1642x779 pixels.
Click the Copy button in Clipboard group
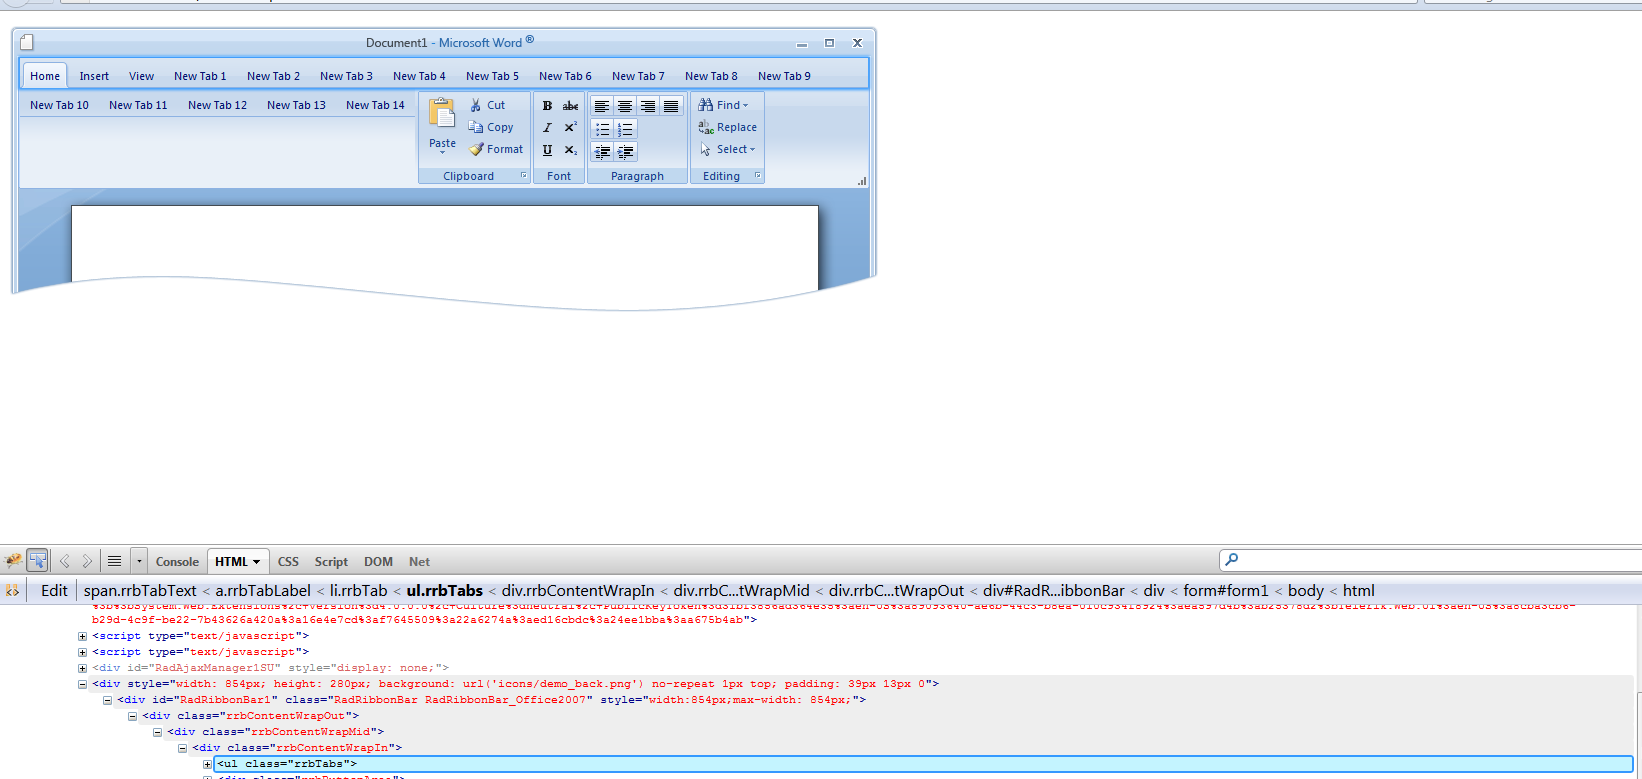coord(491,127)
